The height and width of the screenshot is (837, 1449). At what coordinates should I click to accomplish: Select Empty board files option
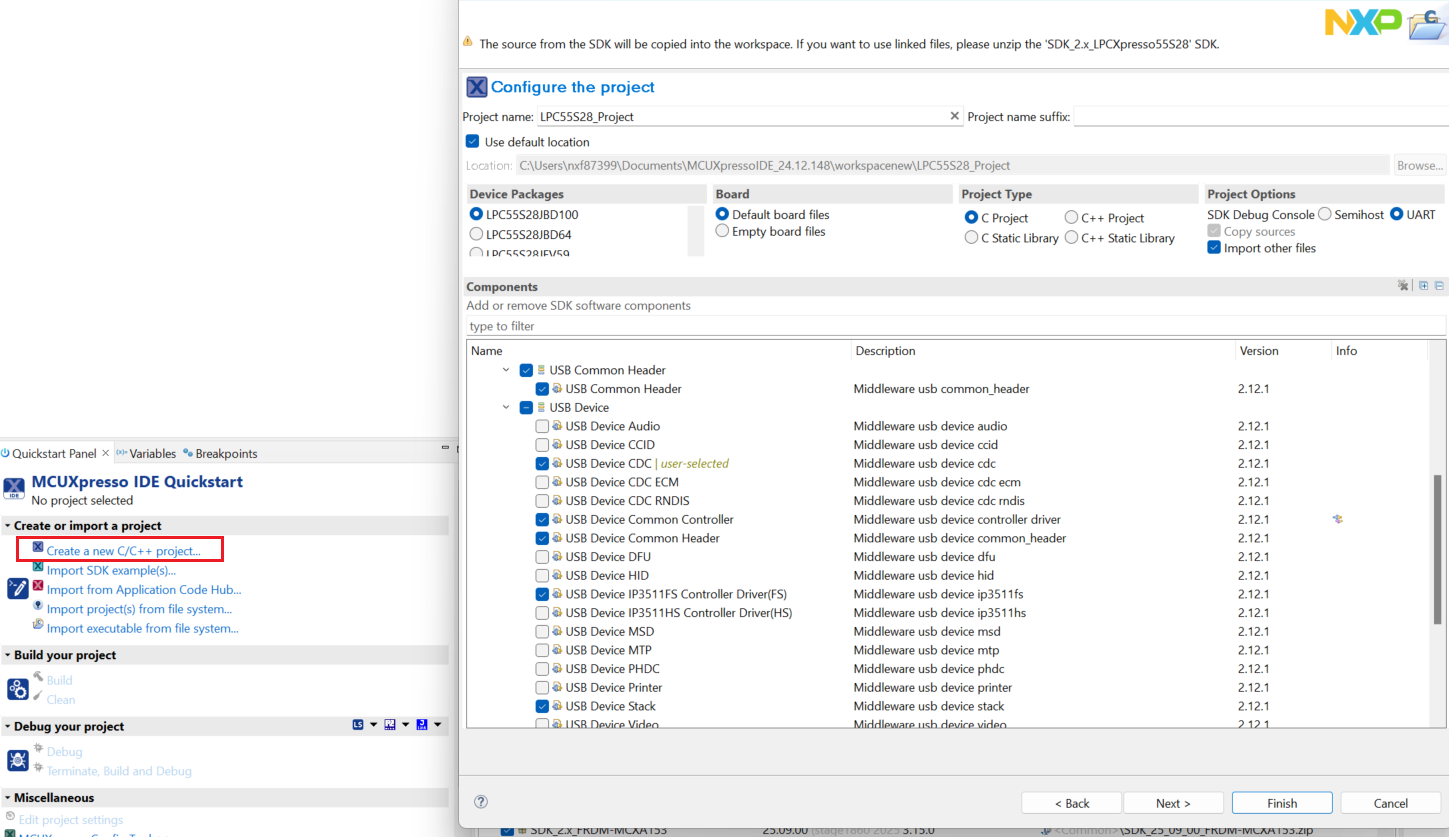[722, 231]
